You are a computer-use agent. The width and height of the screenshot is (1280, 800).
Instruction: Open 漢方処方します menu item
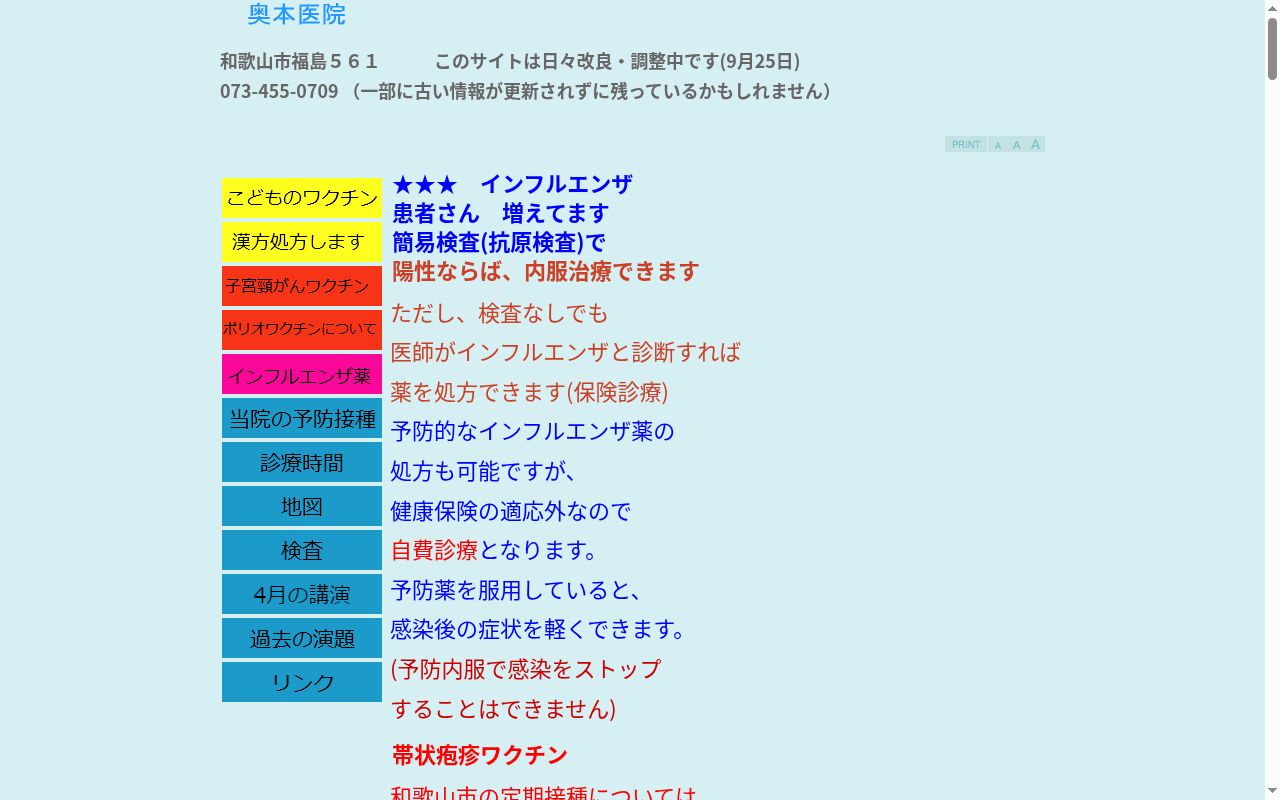pyautogui.click(x=302, y=242)
